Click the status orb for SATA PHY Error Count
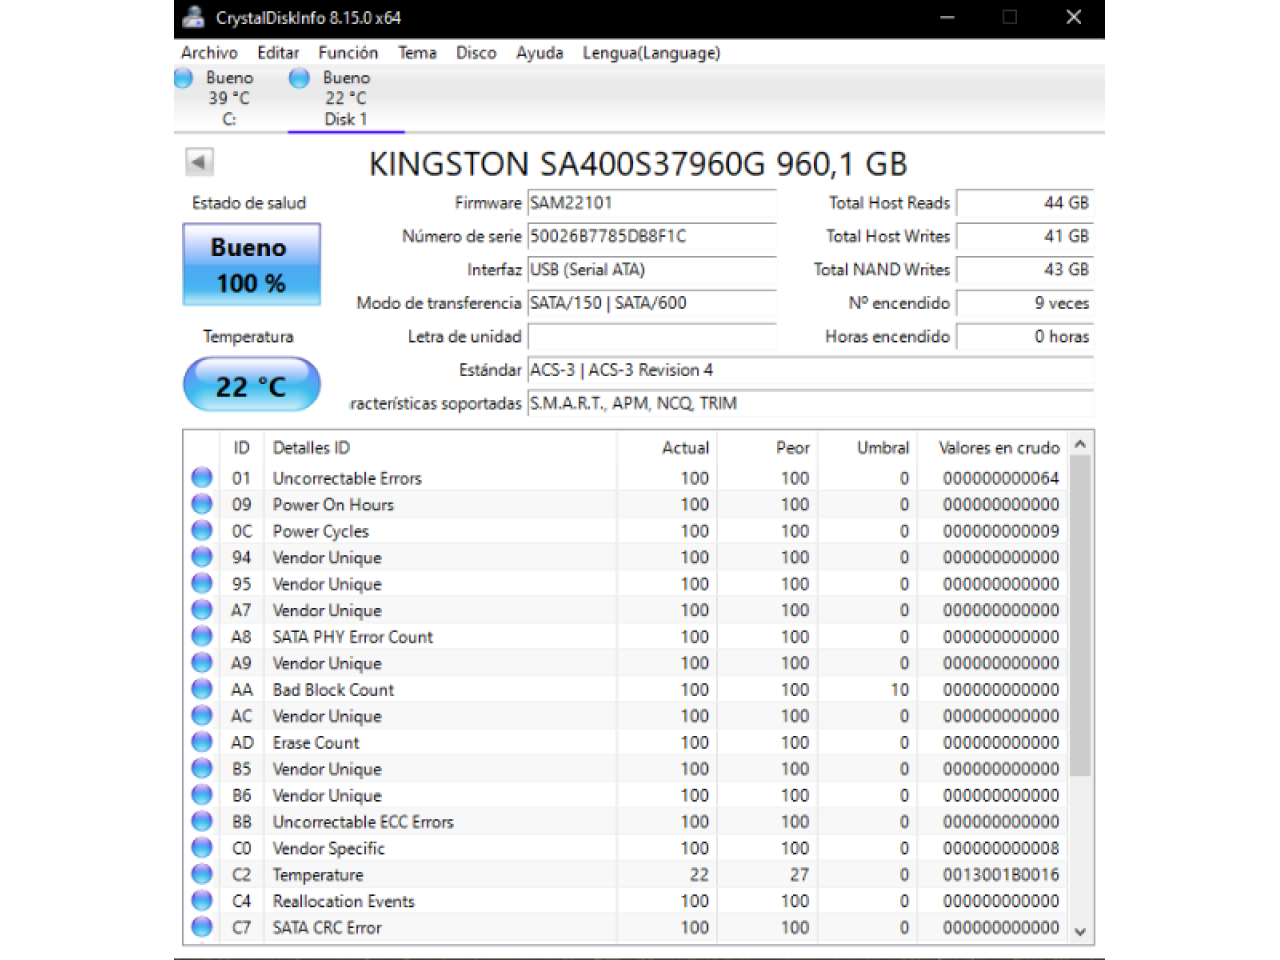The height and width of the screenshot is (960, 1280). (x=202, y=637)
